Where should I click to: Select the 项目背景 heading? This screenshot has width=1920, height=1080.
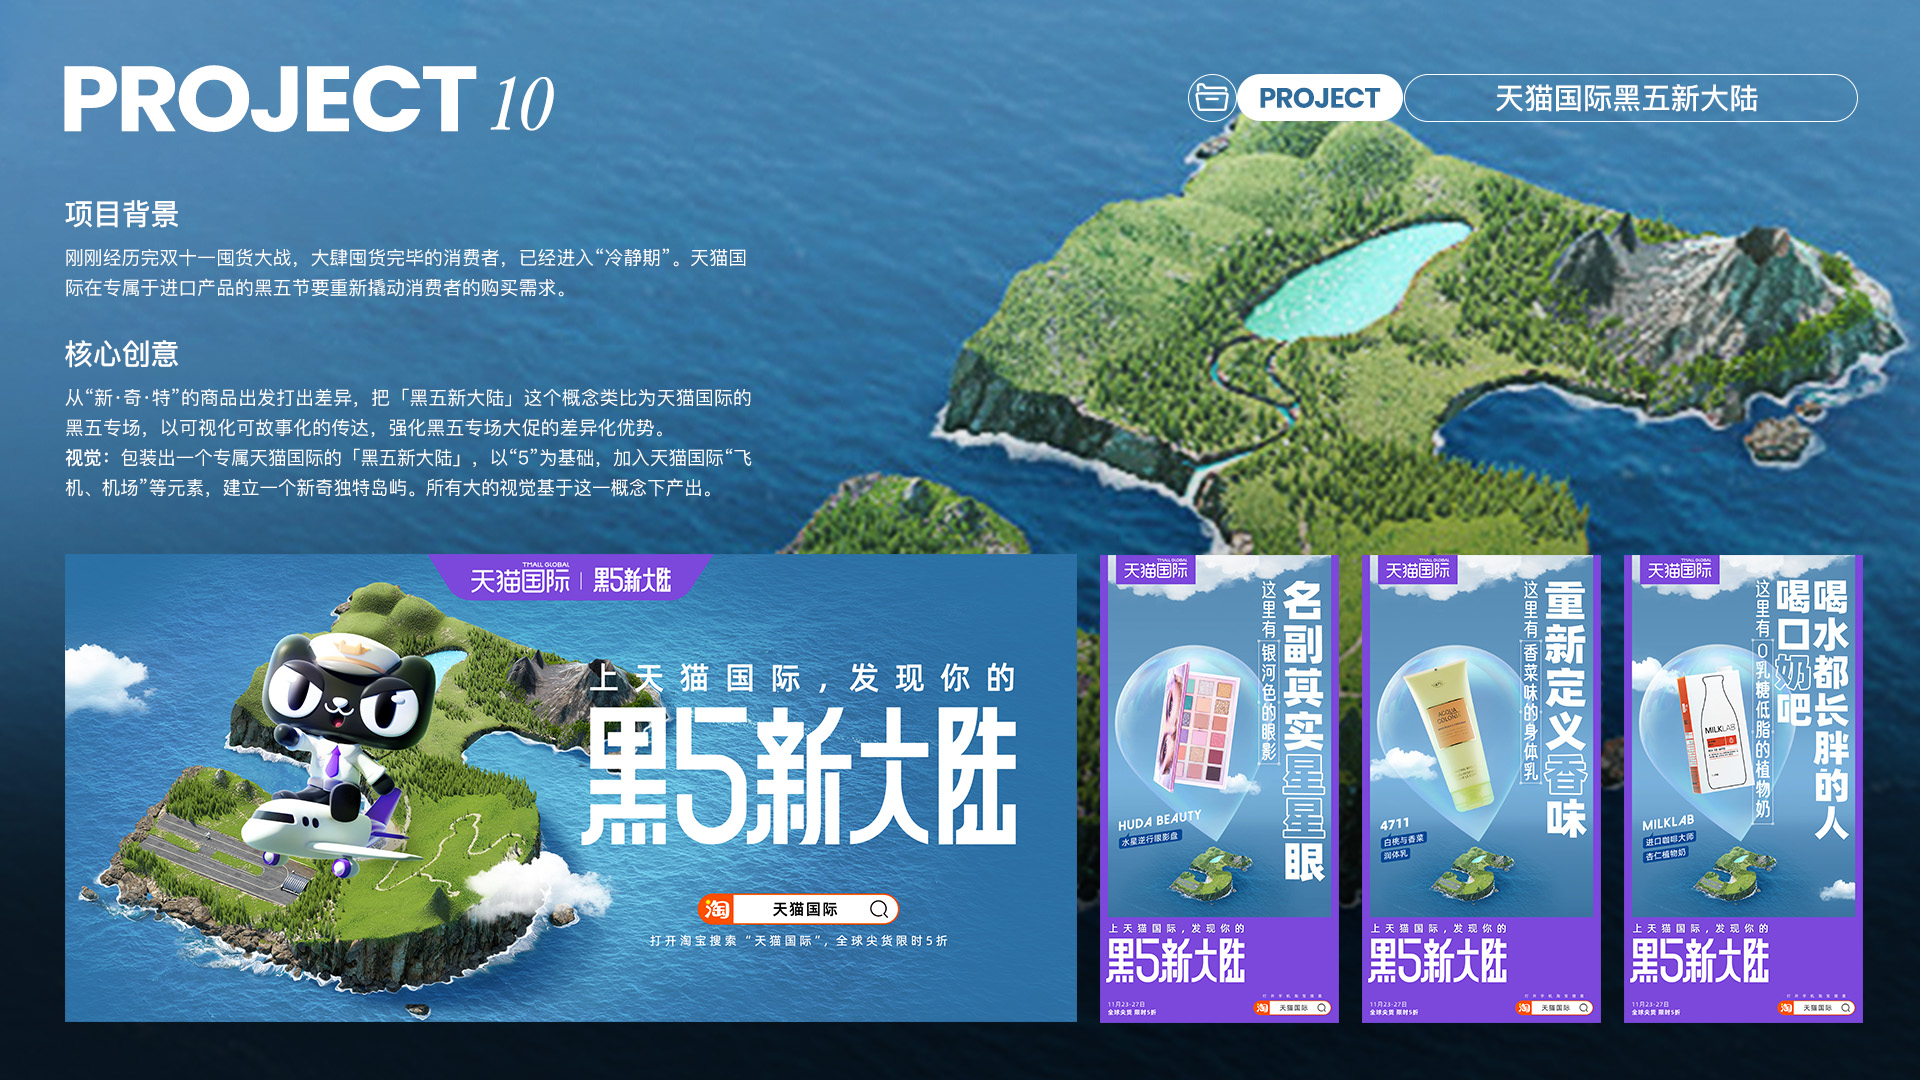(x=122, y=214)
